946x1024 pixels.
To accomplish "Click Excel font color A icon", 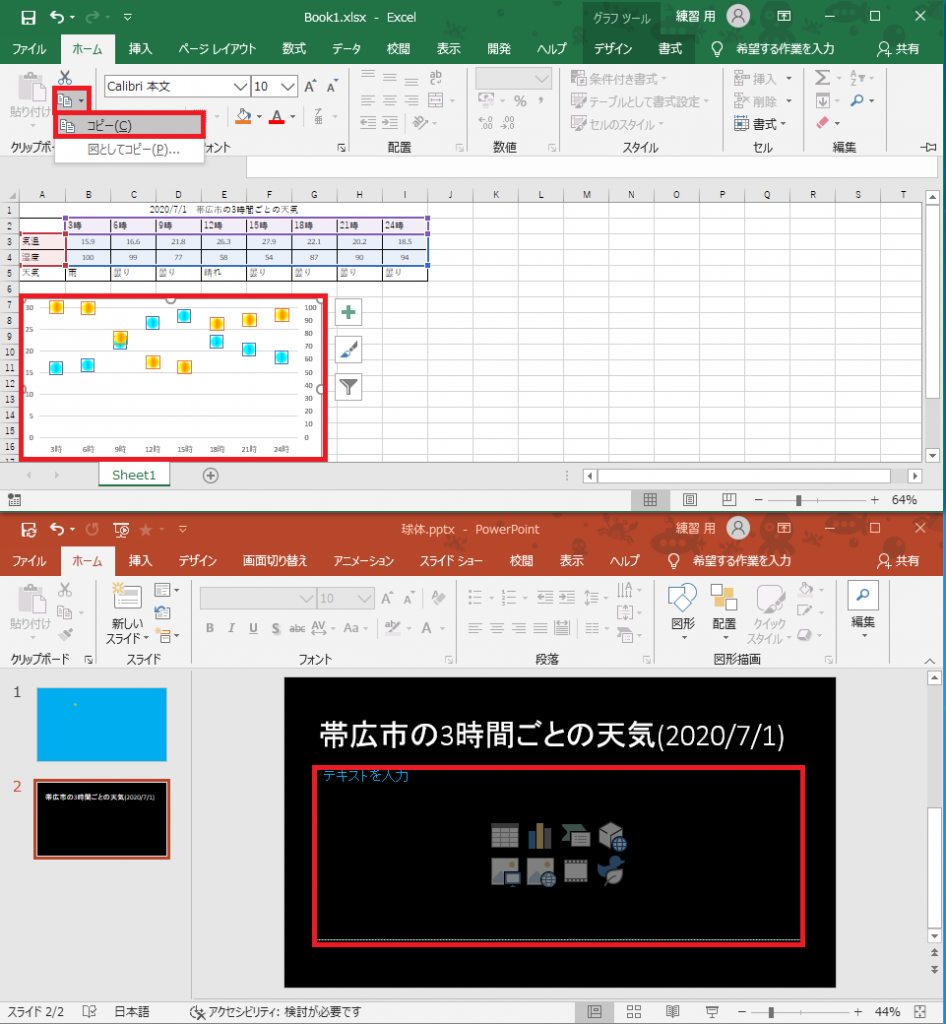I will click(x=277, y=117).
